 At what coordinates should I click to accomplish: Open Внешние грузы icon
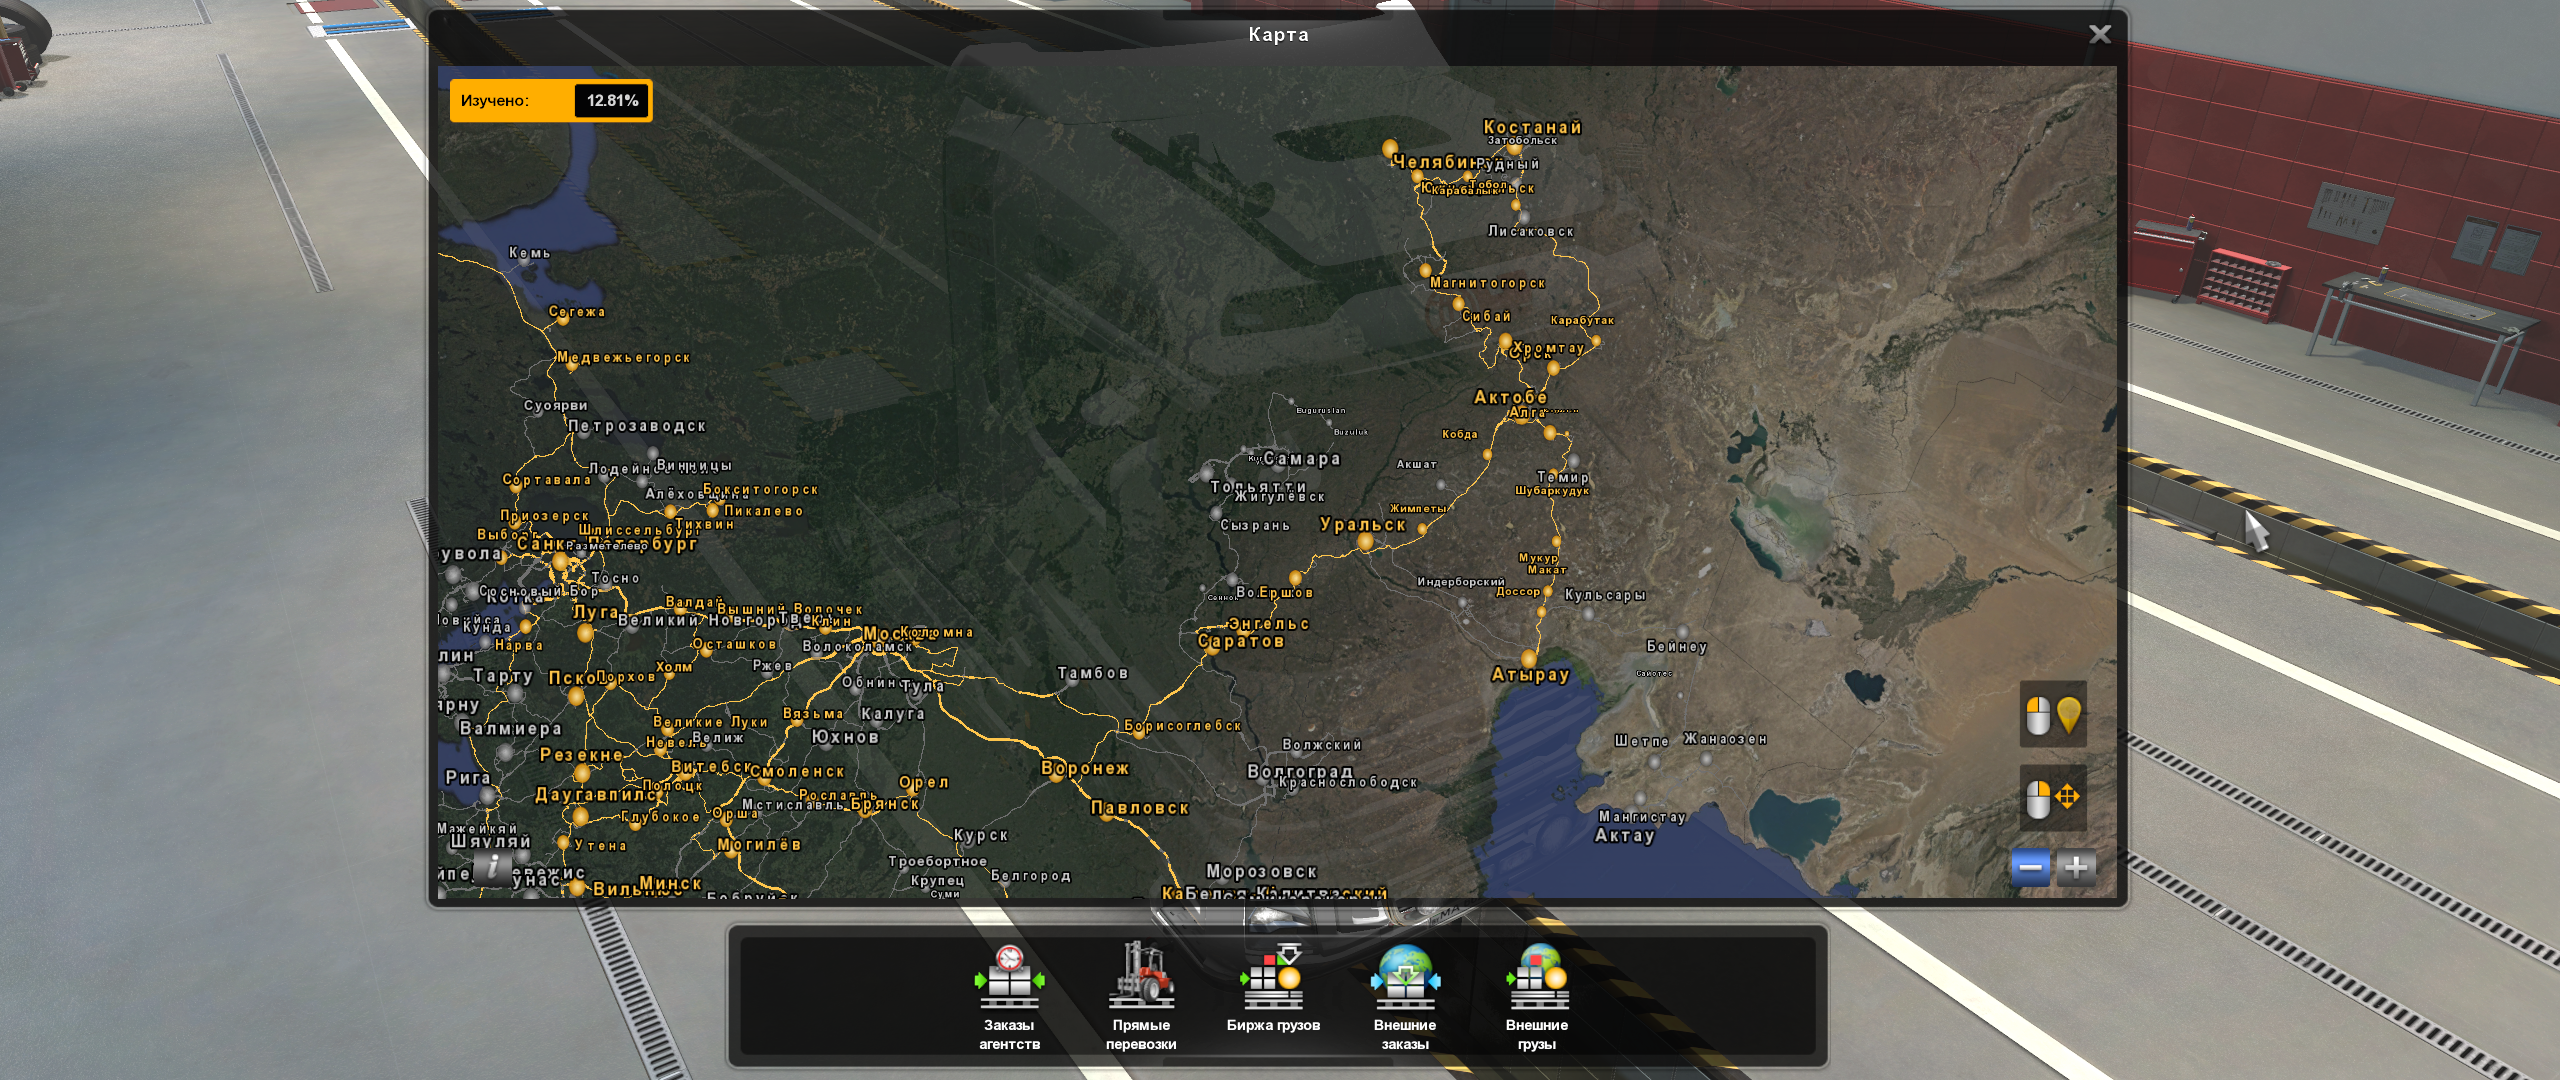[x=1537, y=996]
